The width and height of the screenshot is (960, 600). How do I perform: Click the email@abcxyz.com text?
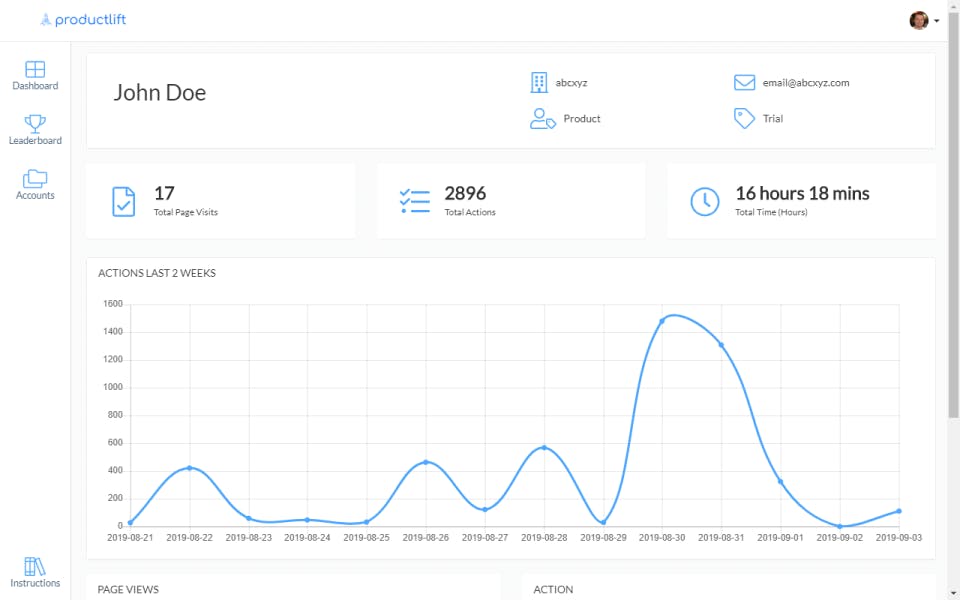[806, 83]
